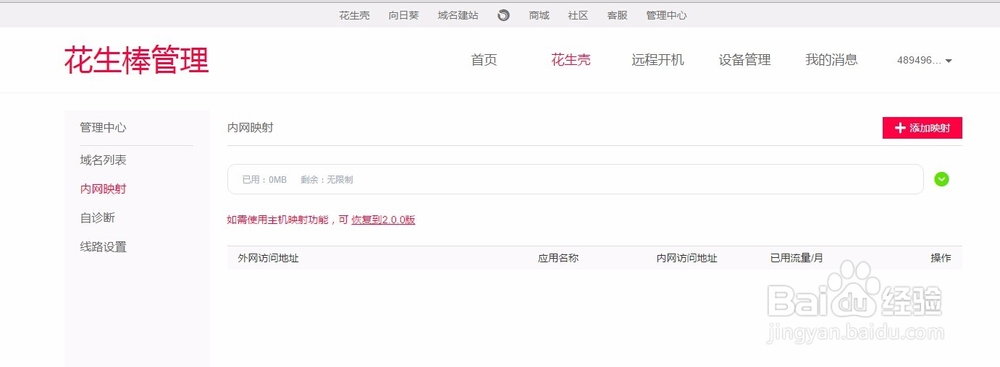Switch to 首页 navigation tab
The height and width of the screenshot is (367, 1000).
[x=484, y=60]
